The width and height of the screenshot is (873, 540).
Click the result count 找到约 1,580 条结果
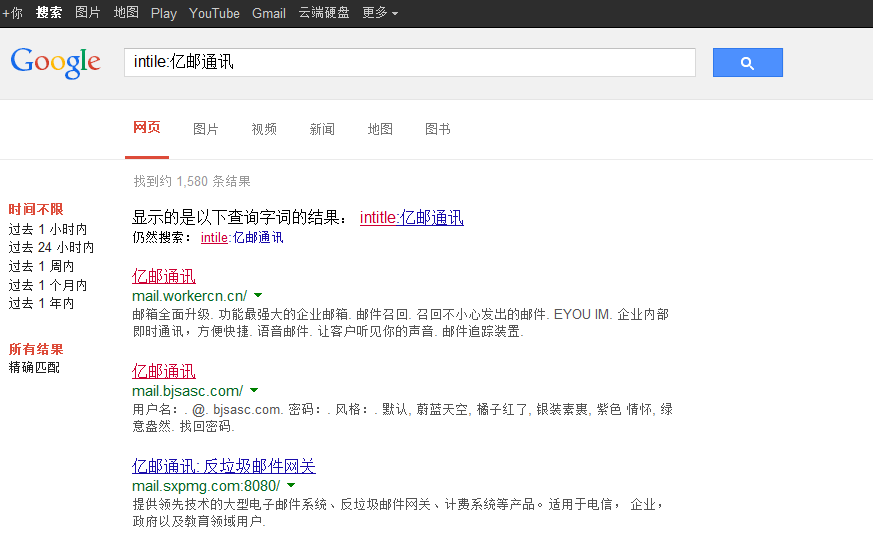(192, 181)
